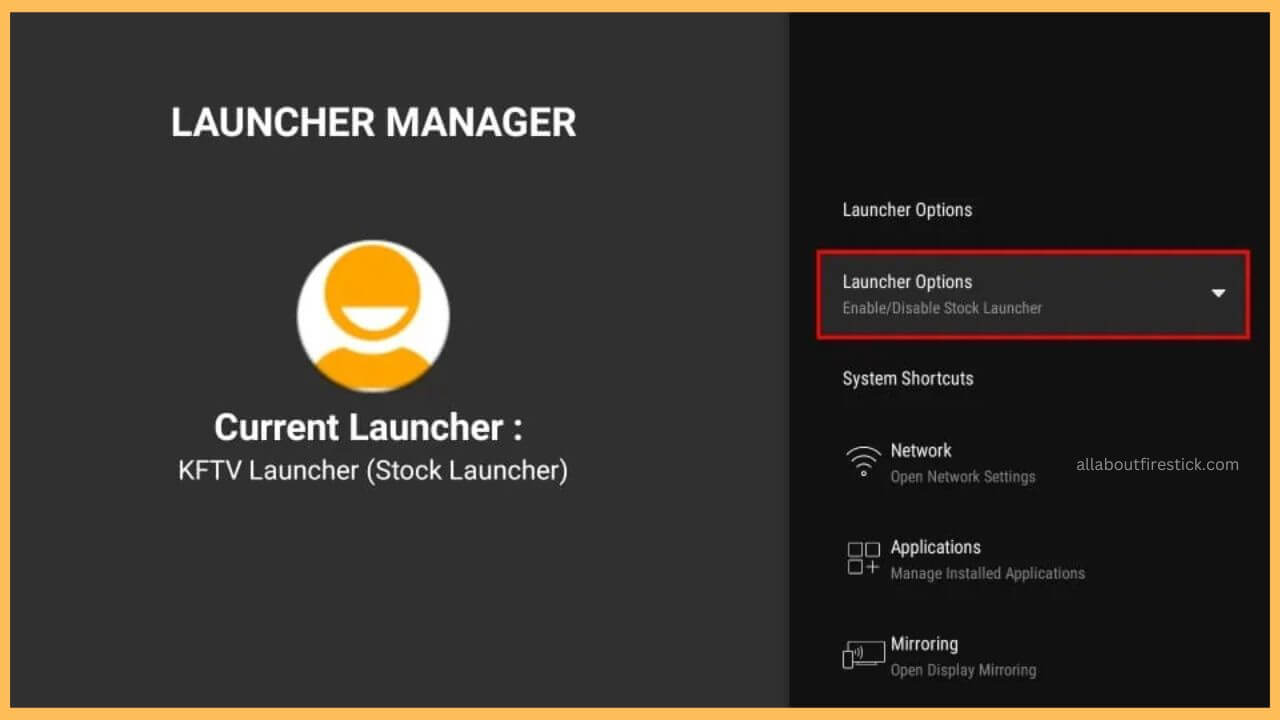Select the System Shortcuts section header
This screenshot has width=1280, height=720.
coord(907,378)
